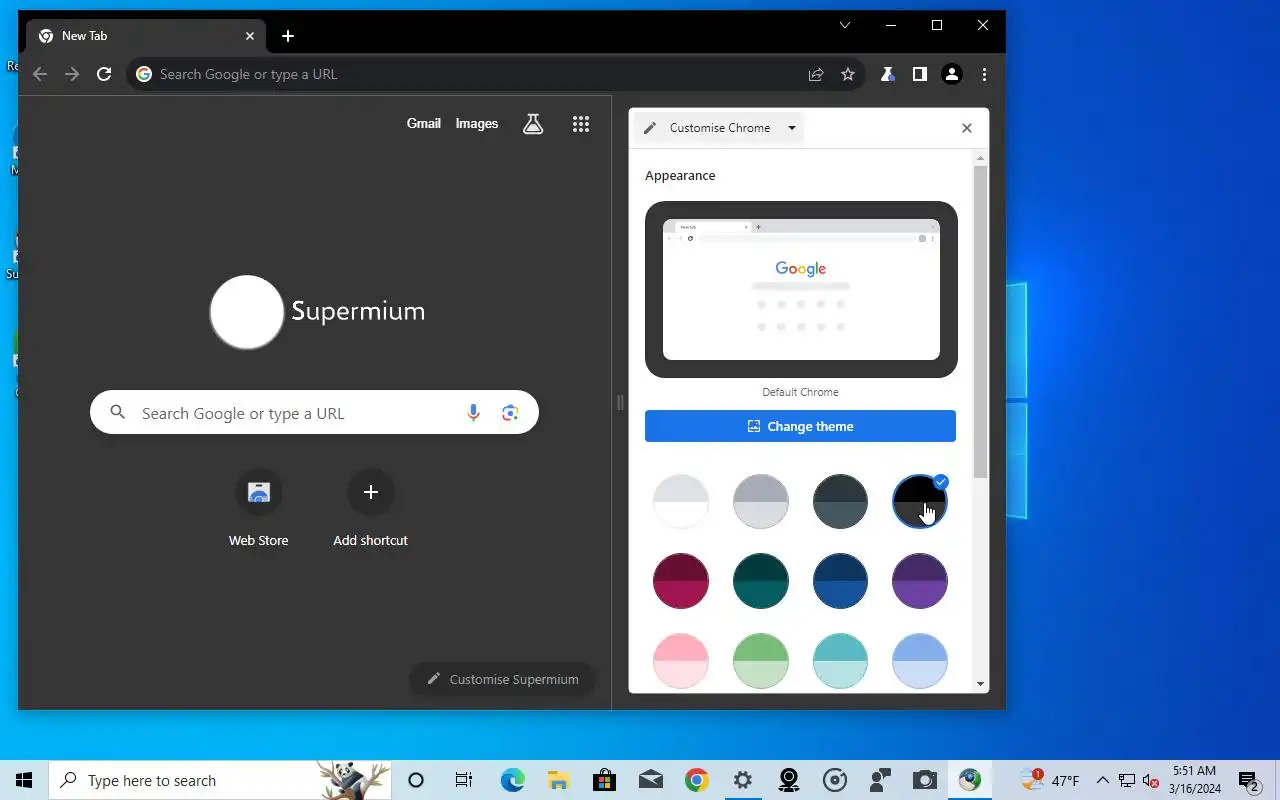The height and width of the screenshot is (800, 1280).
Task: Bookmark this tab with the star icon
Action: pos(848,74)
